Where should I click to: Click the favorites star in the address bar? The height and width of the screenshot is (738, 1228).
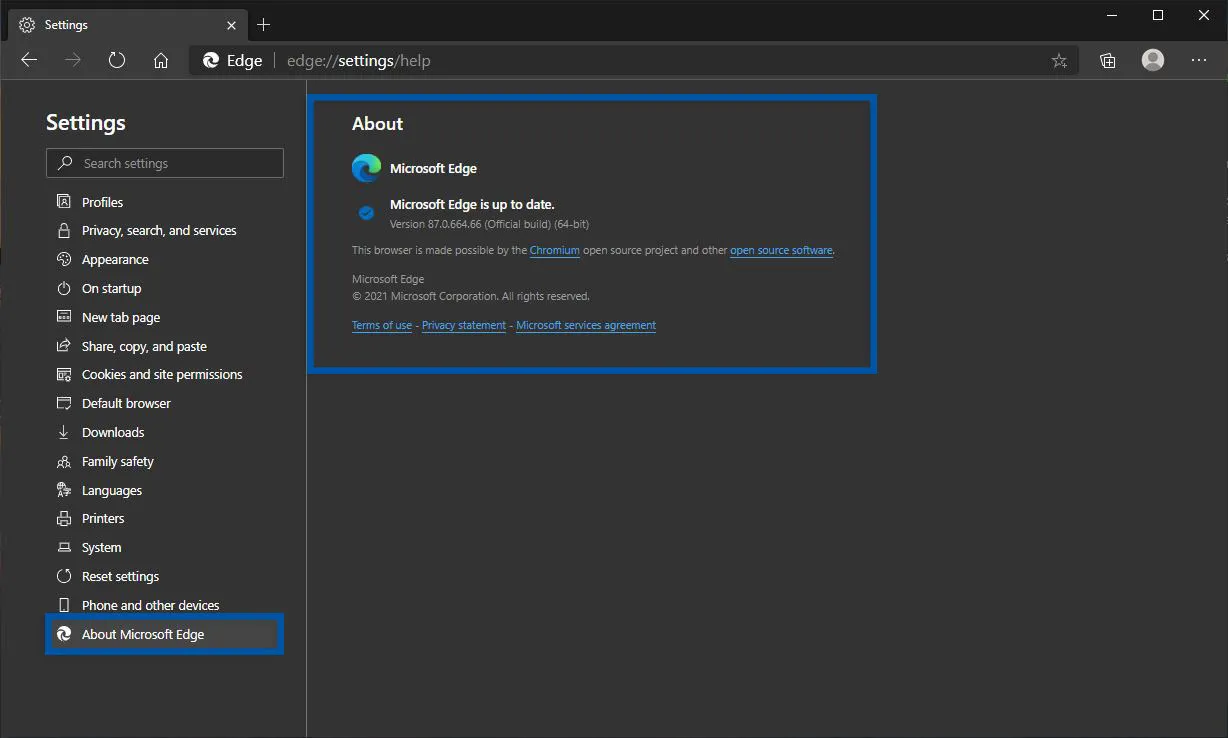point(1059,60)
